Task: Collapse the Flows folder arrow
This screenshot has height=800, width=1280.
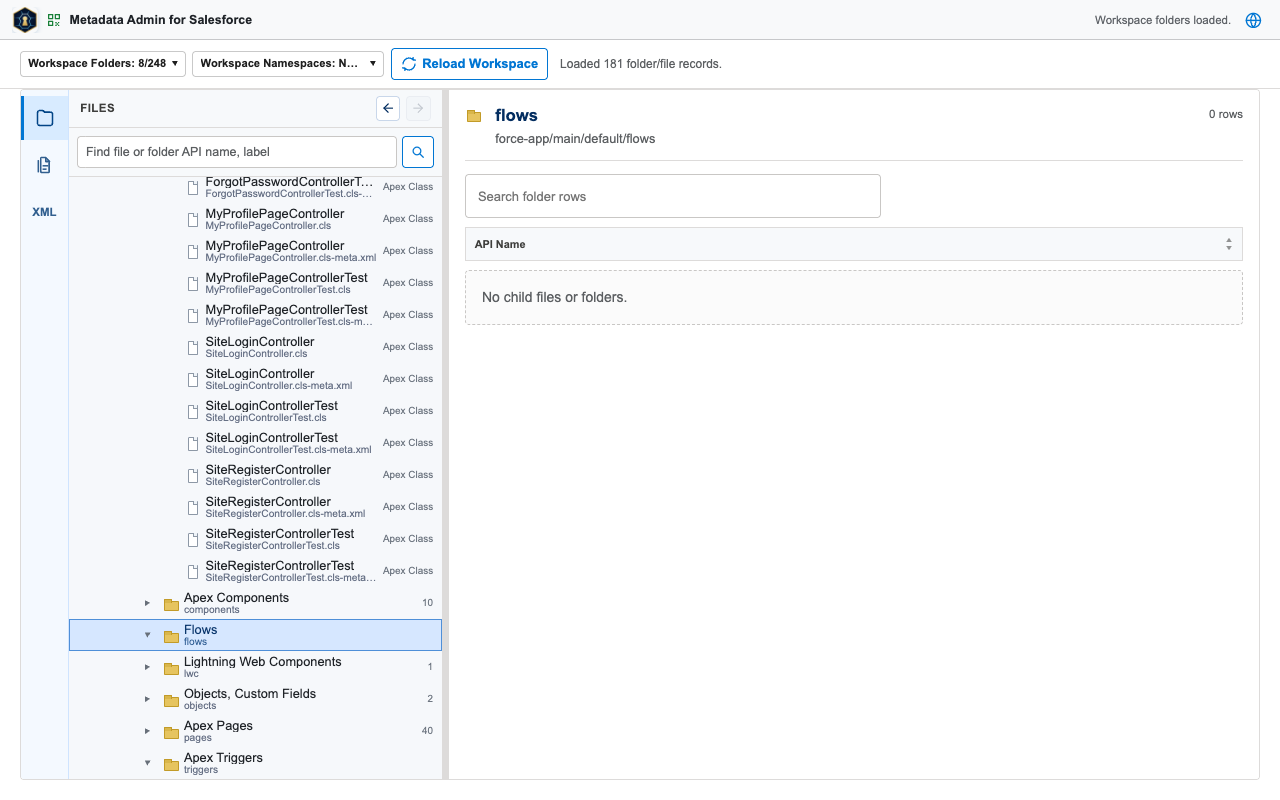Action: tap(147, 635)
